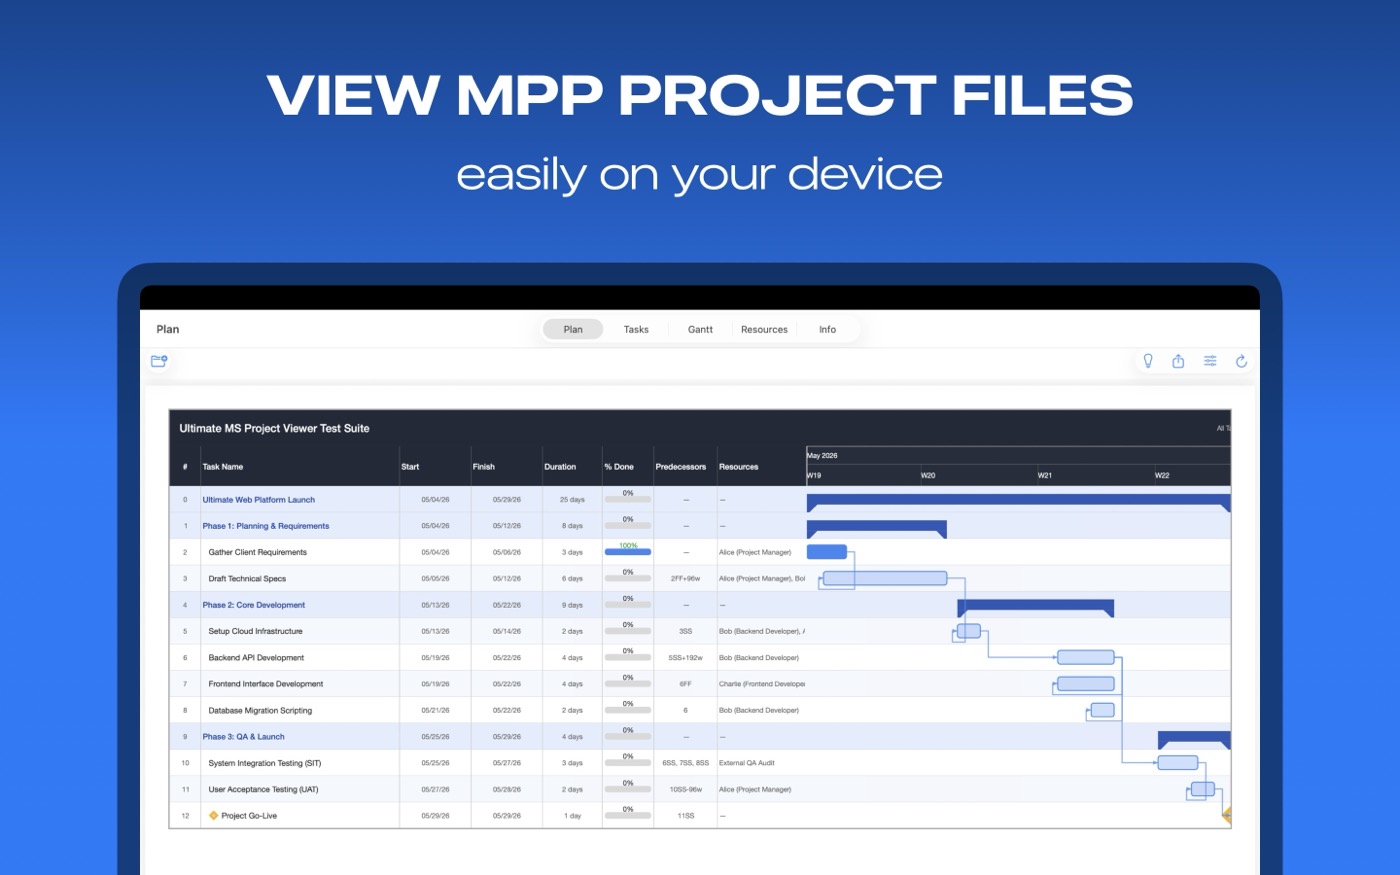Viewport: 1400px width, 875px height.
Task: Click the Start column header
Action: click(410, 467)
